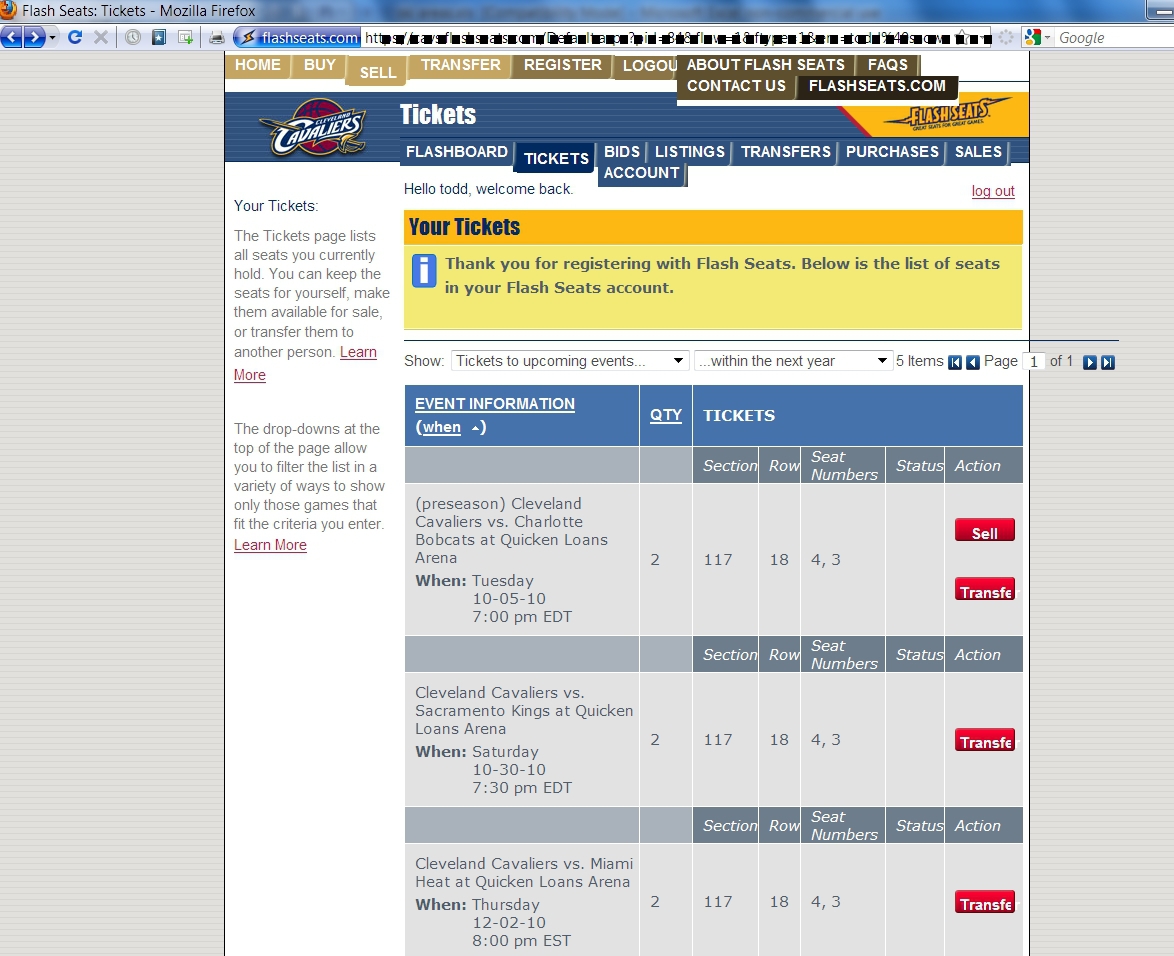Click the page number input field
The width and height of the screenshot is (1174, 956).
1033,362
